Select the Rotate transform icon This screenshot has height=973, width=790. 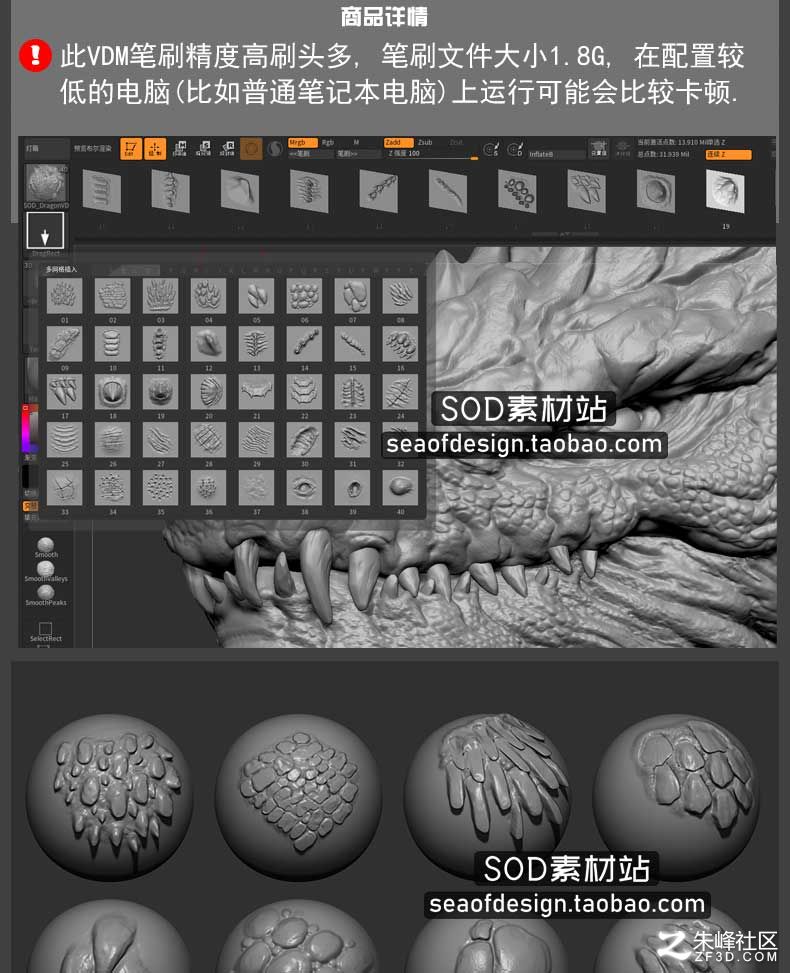click(x=227, y=149)
